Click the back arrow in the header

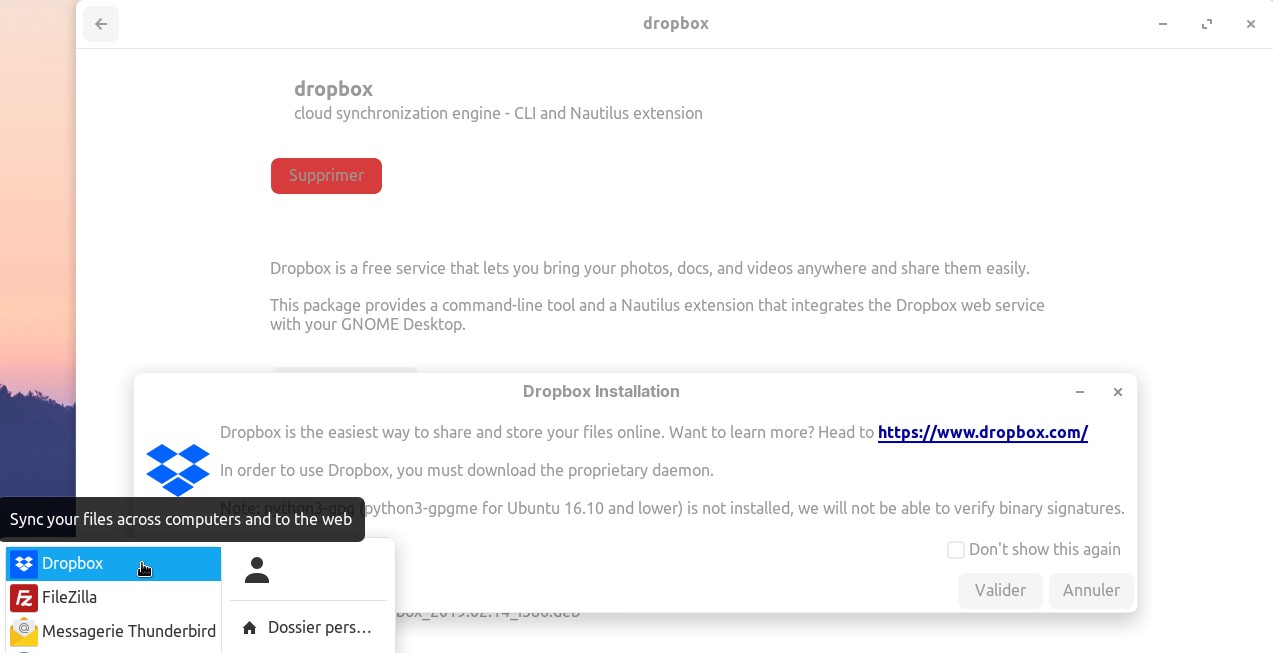[x=101, y=24]
